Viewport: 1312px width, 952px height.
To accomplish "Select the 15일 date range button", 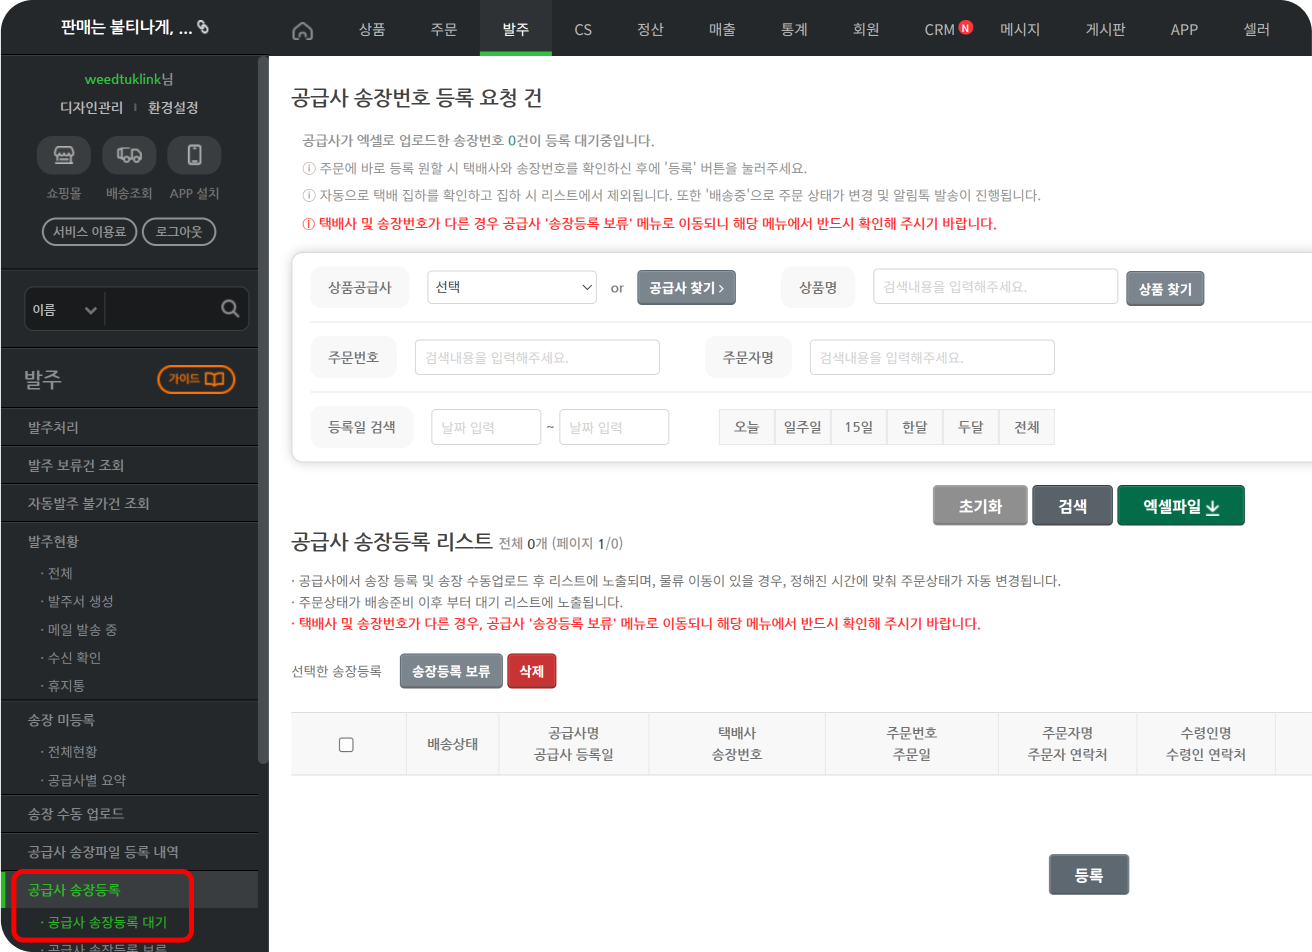I will coord(858,427).
